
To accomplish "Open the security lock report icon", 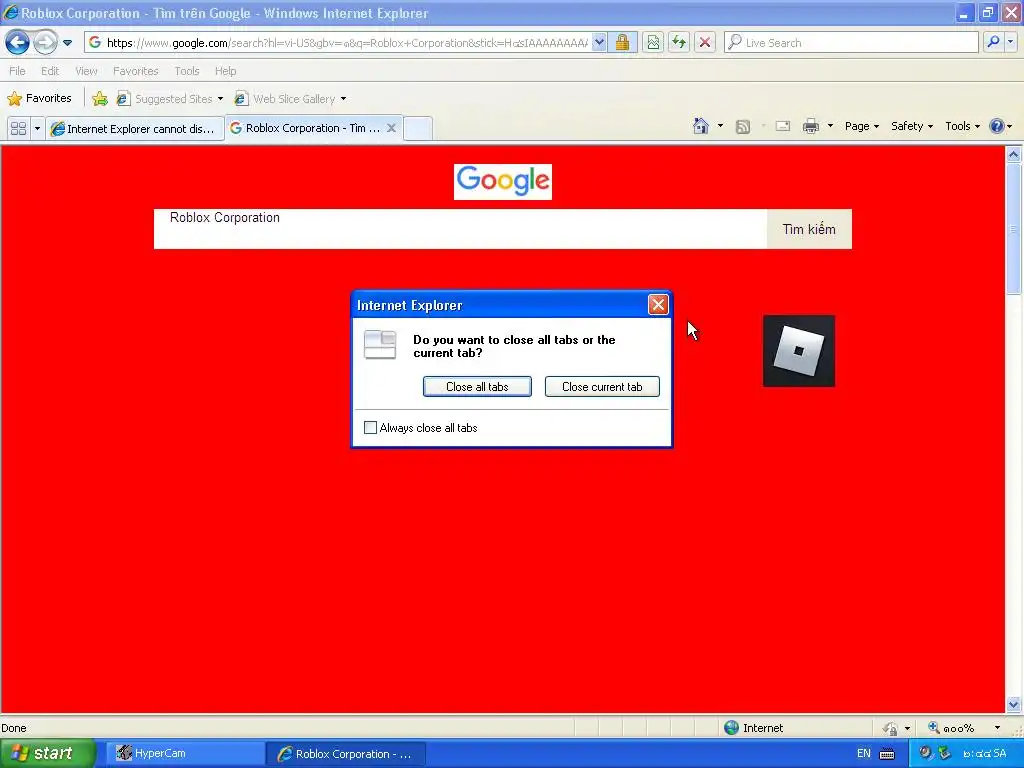I will [622, 43].
